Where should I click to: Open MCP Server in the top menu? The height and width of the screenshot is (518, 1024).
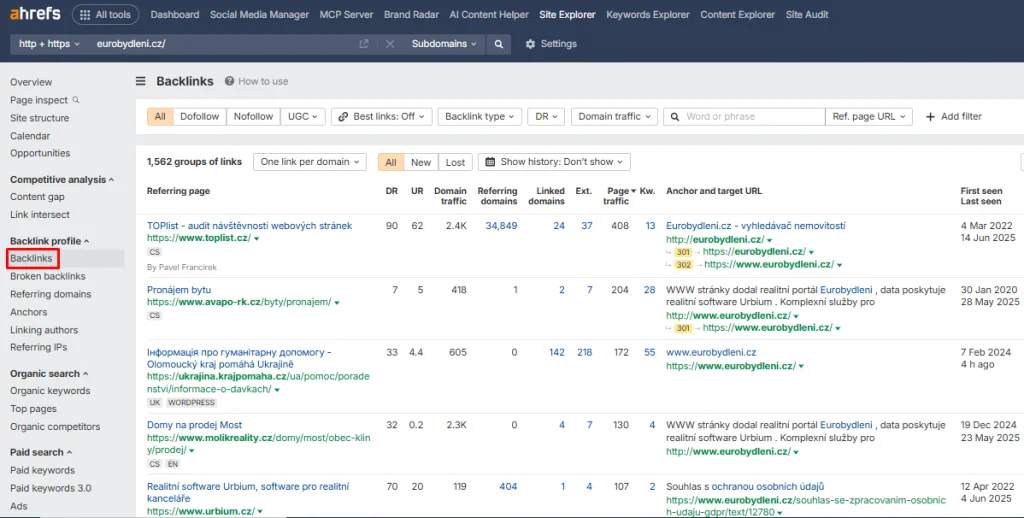pyautogui.click(x=346, y=14)
